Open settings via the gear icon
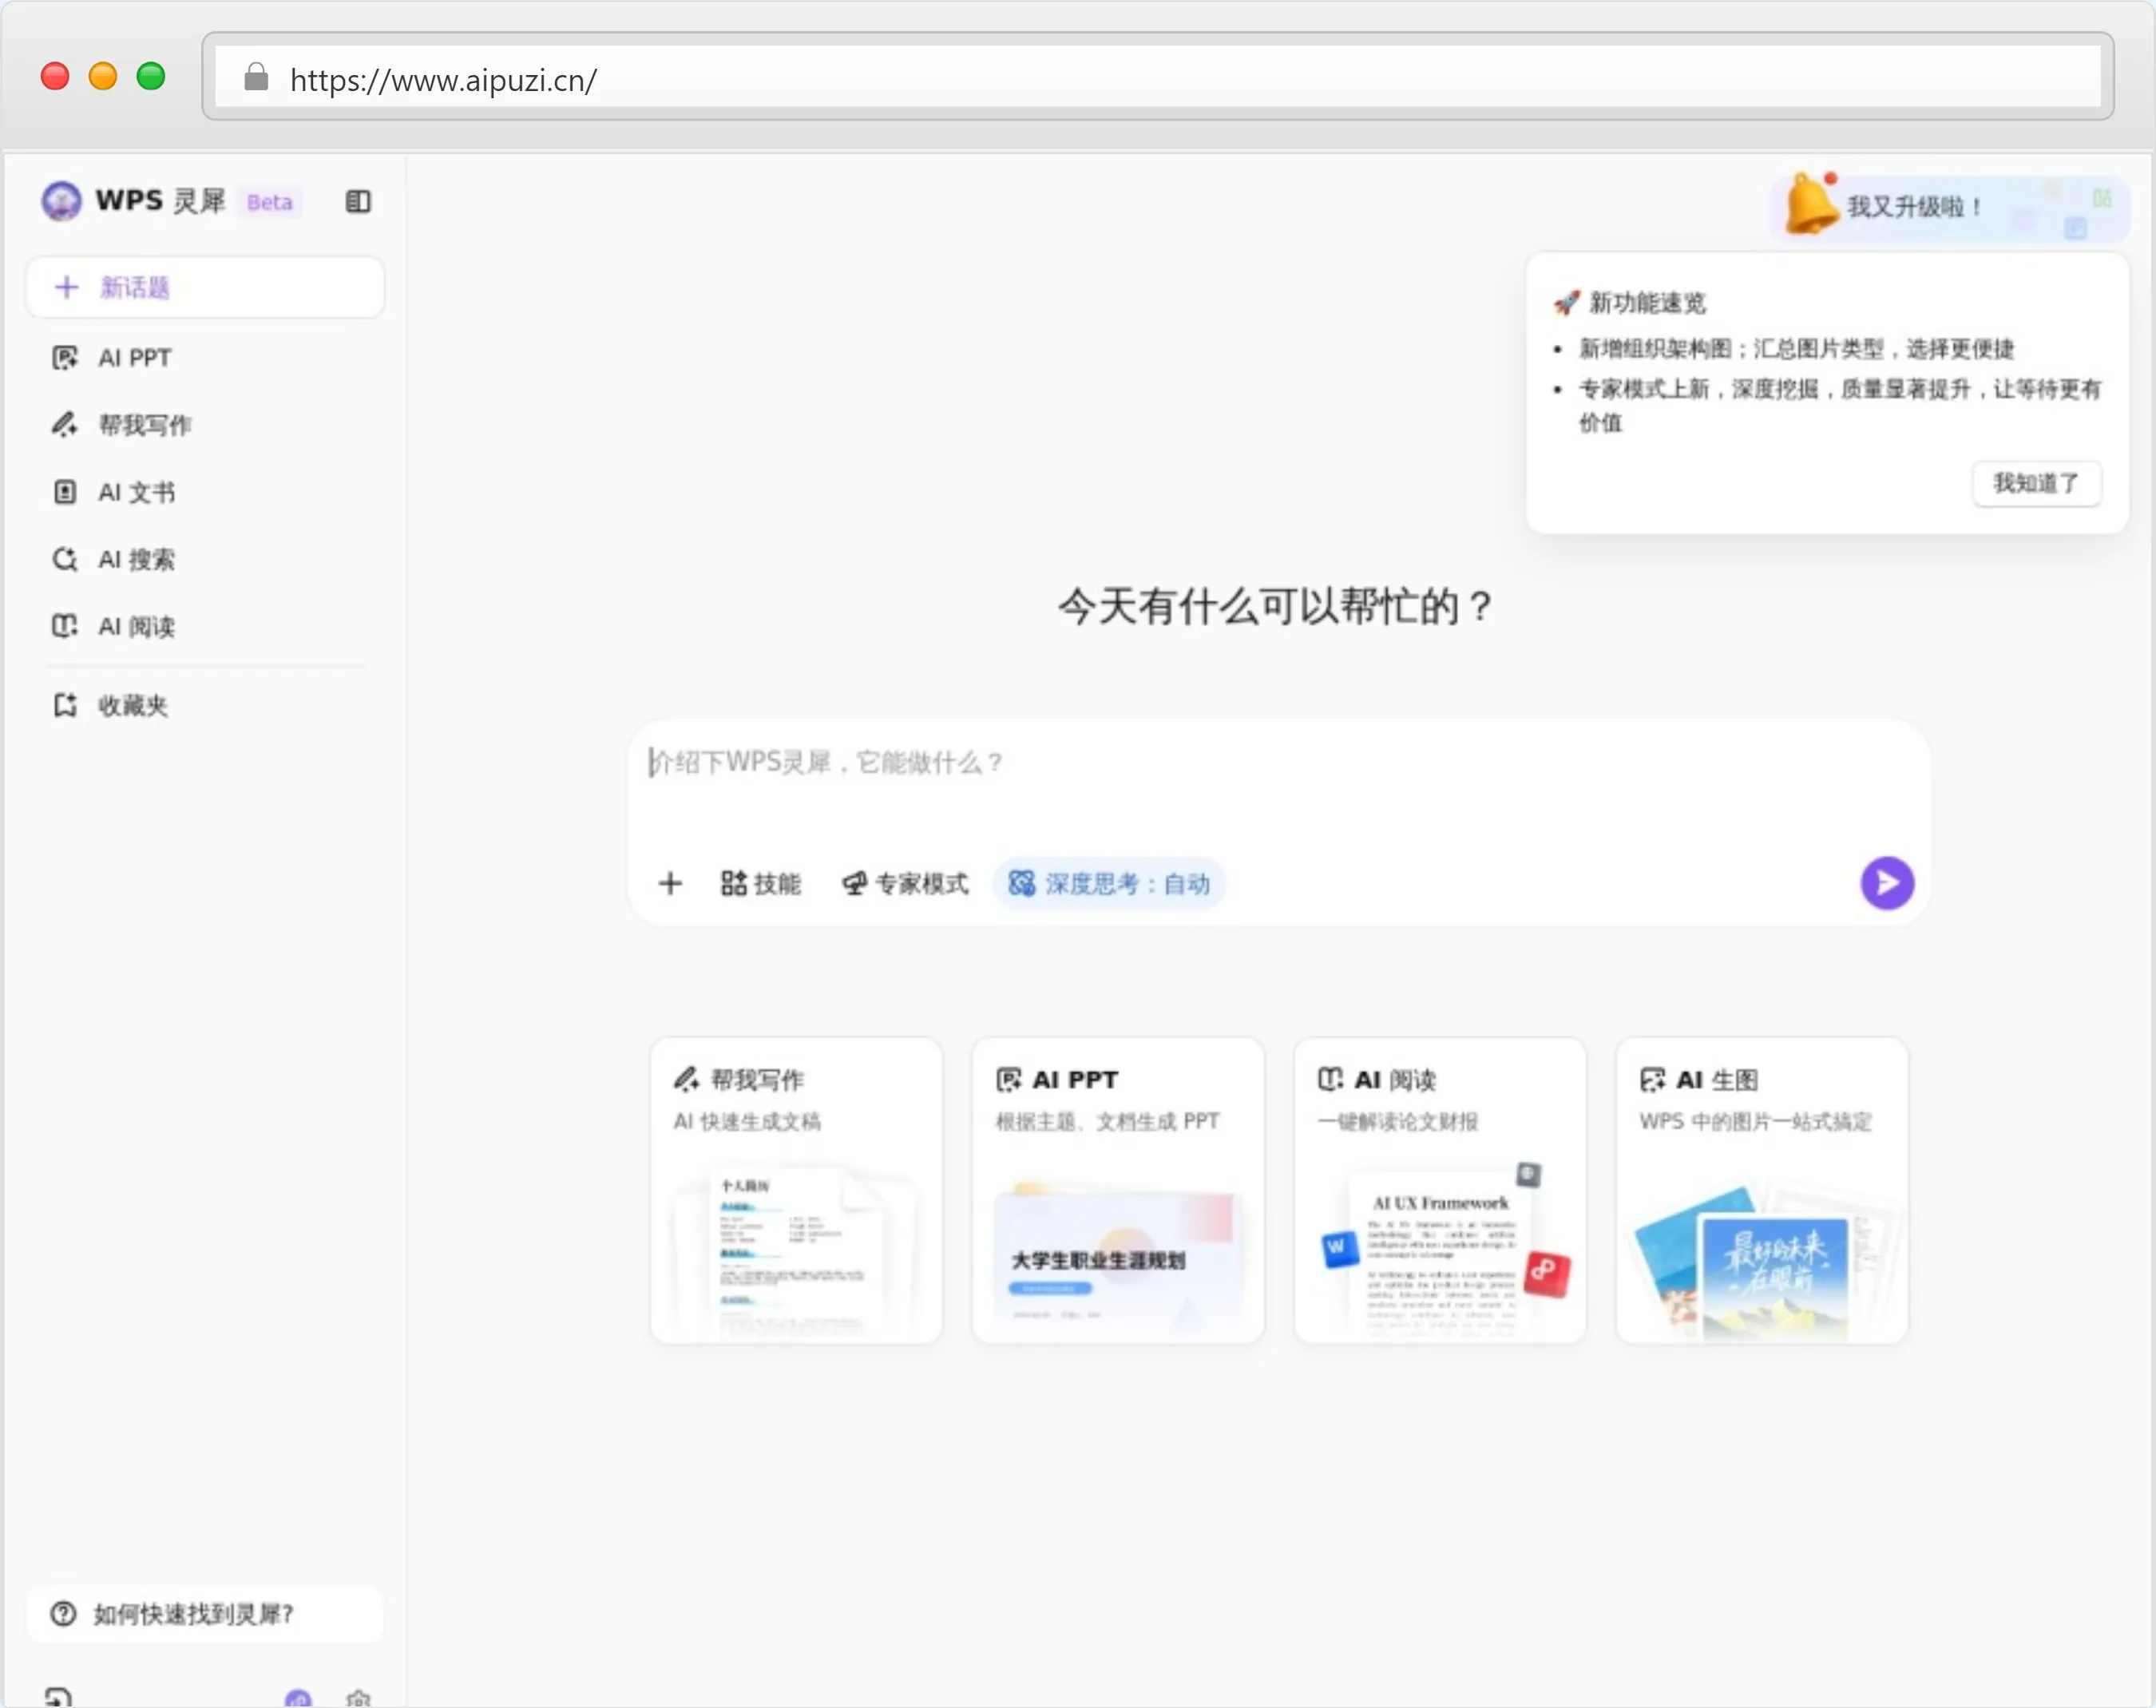The width and height of the screenshot is (2156, 1708). pos(358,1698)
